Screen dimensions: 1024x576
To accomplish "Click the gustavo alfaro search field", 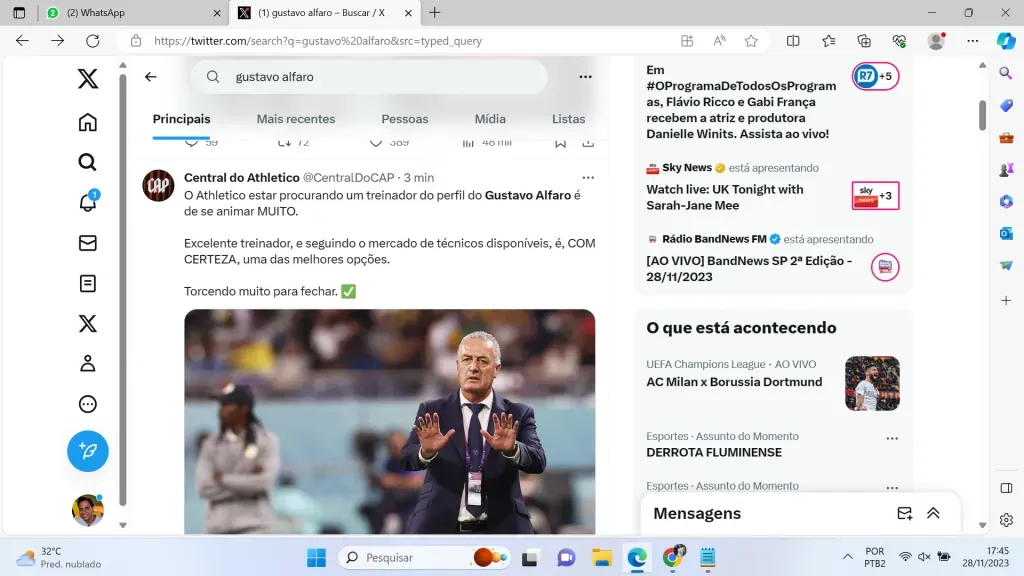I will coord(380,77).
